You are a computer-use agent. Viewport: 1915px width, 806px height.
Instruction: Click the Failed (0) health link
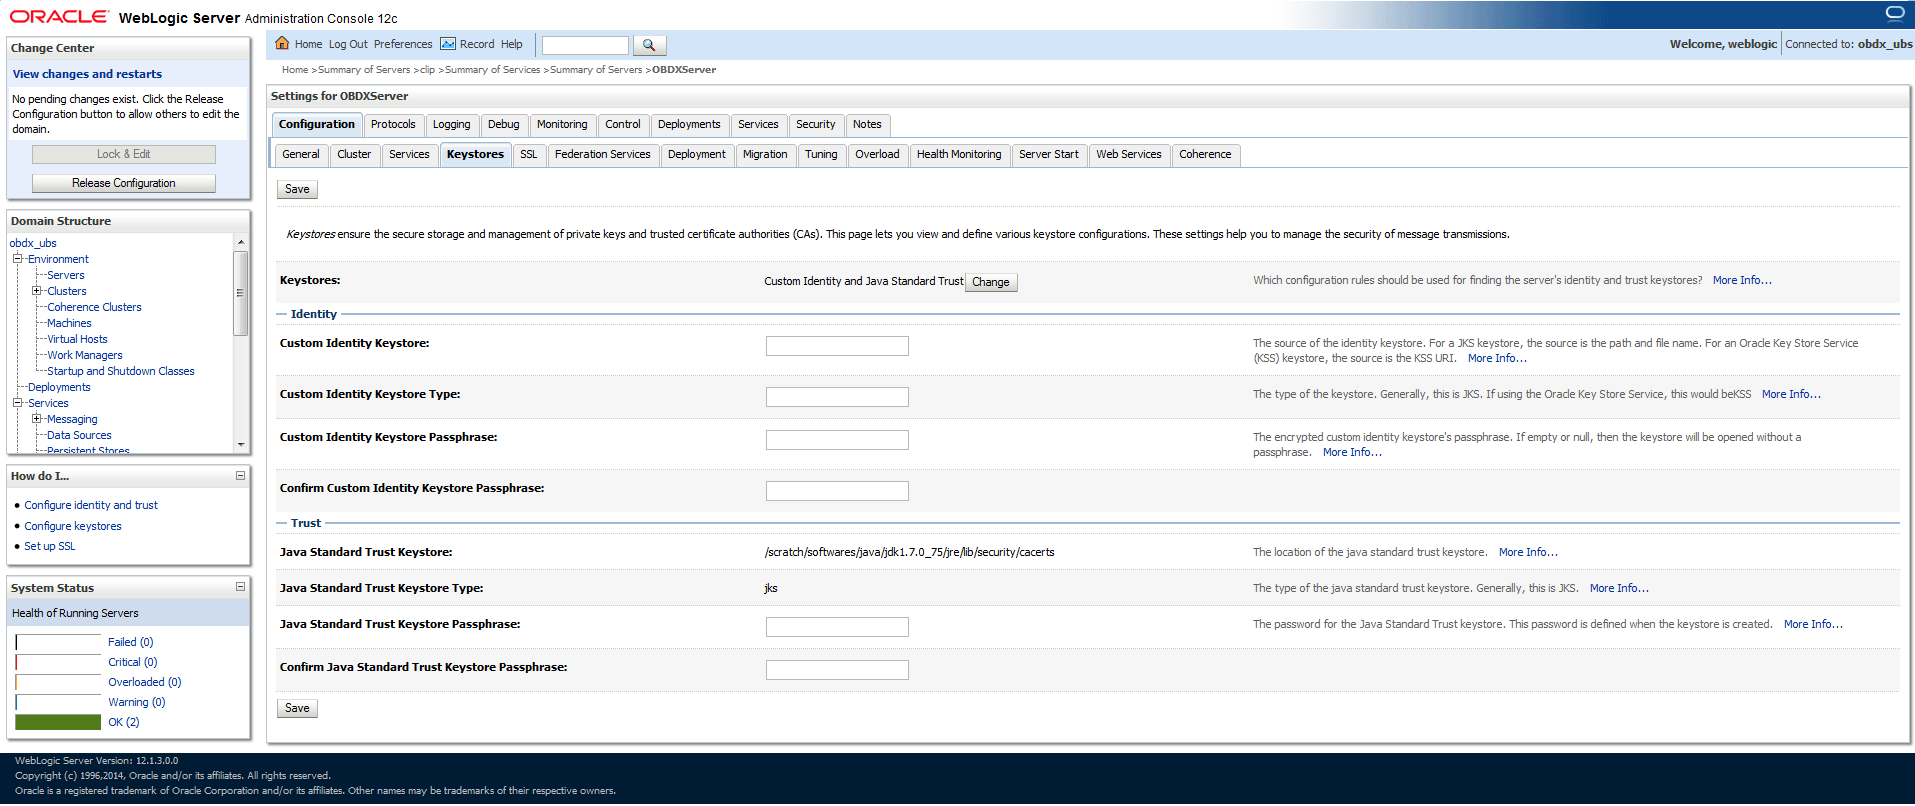coord(131,642)
